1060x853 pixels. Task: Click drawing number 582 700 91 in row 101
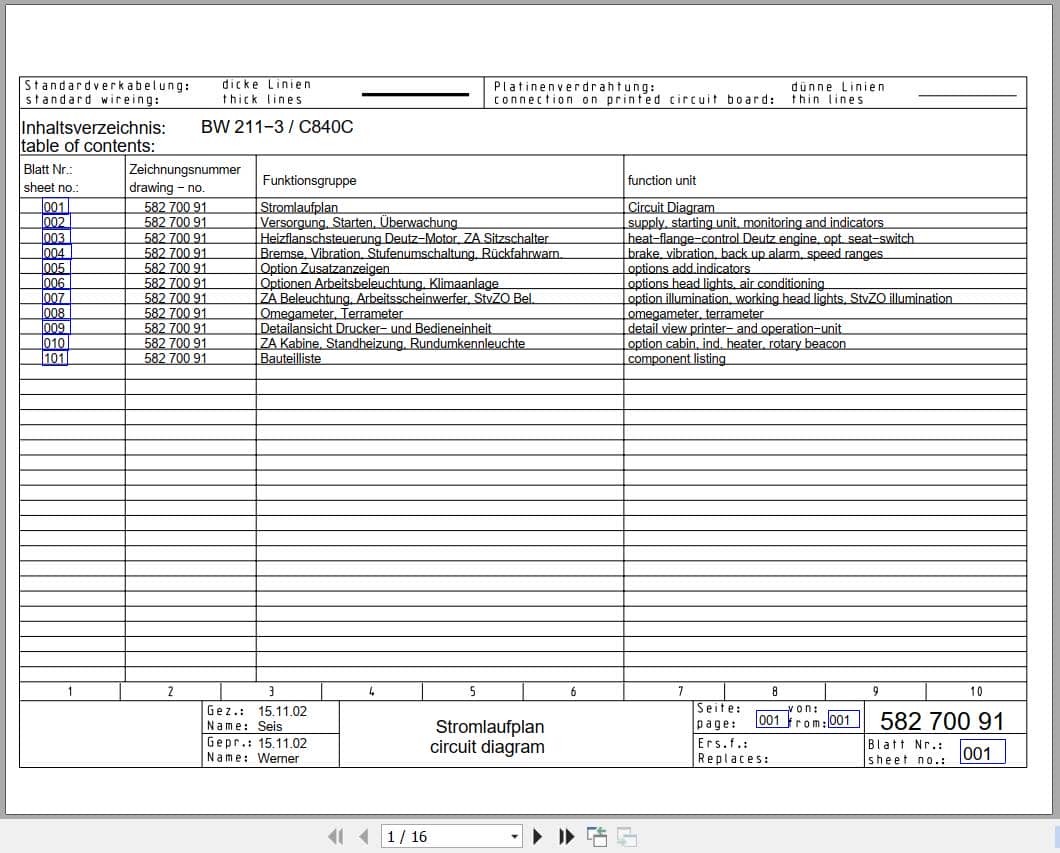tap(175, 358)
